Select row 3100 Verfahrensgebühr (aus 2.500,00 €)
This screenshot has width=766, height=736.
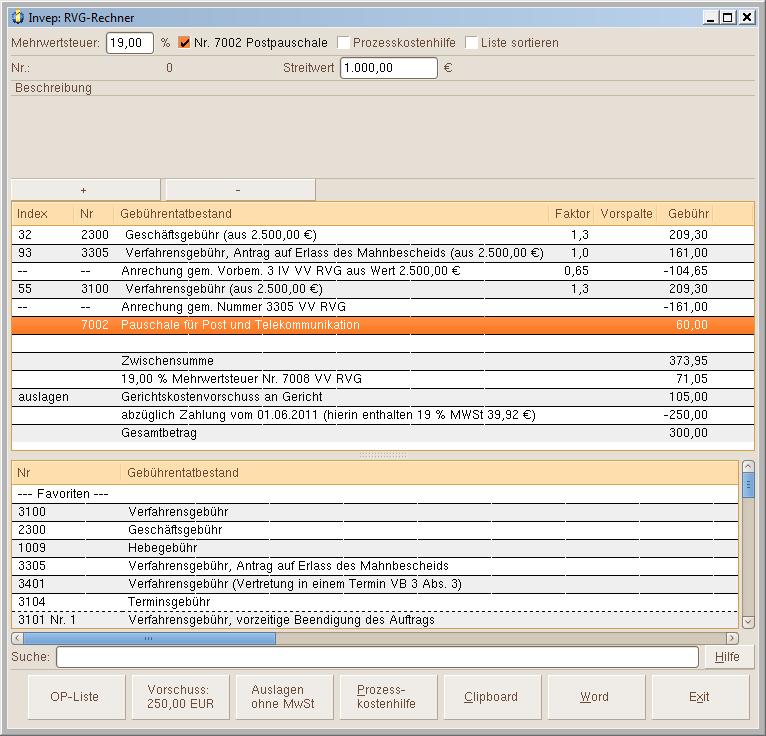383,289
